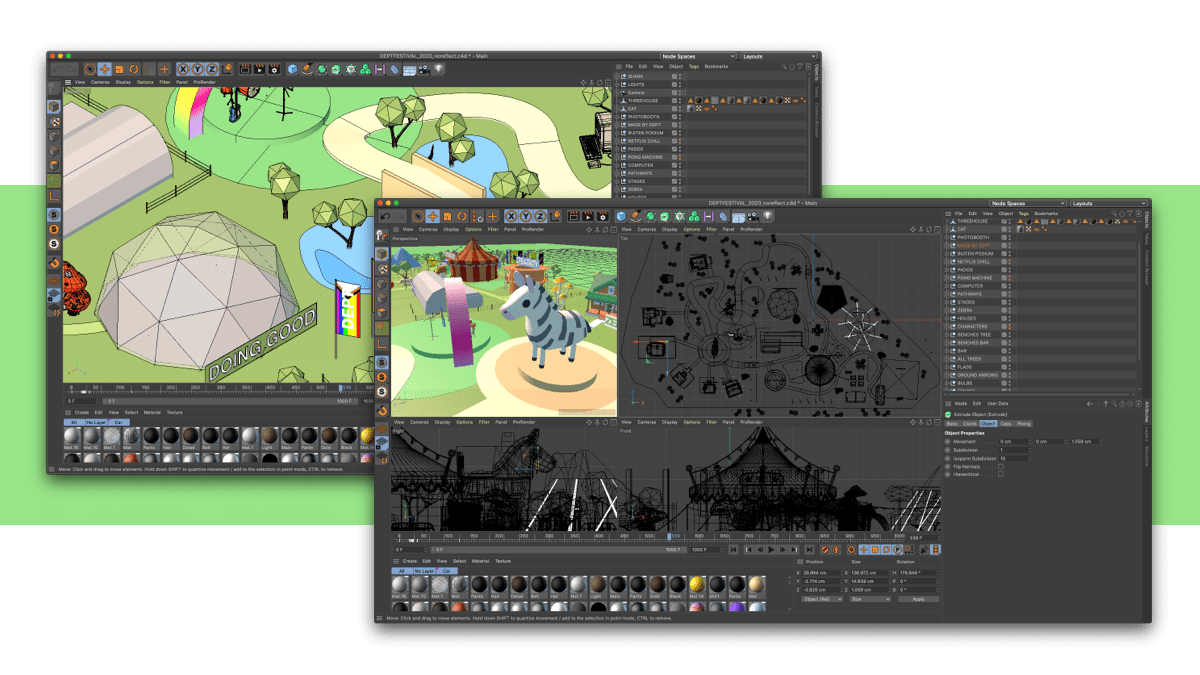Toggle visibility checkmark for ZEBRA object
Image resolution: width=1200 pixels, height=675 pixels.
coord(1006,310)
